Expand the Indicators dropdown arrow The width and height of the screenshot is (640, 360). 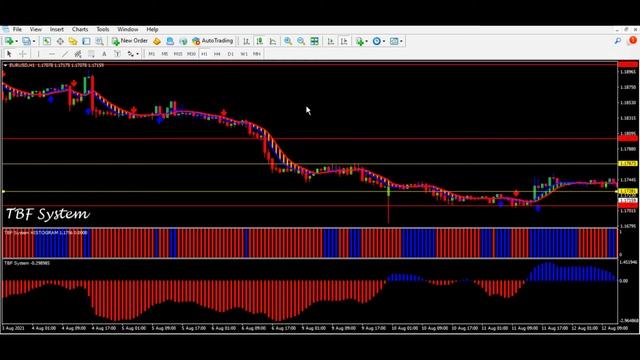click(x=367, y=41)
